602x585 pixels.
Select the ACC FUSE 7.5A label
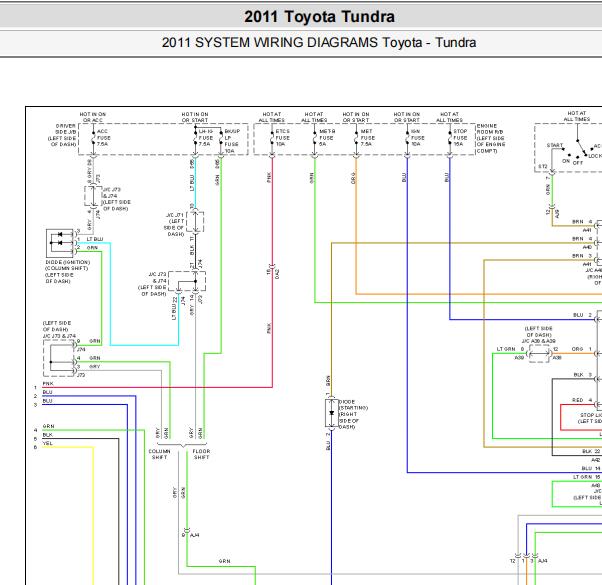(104, 137)
